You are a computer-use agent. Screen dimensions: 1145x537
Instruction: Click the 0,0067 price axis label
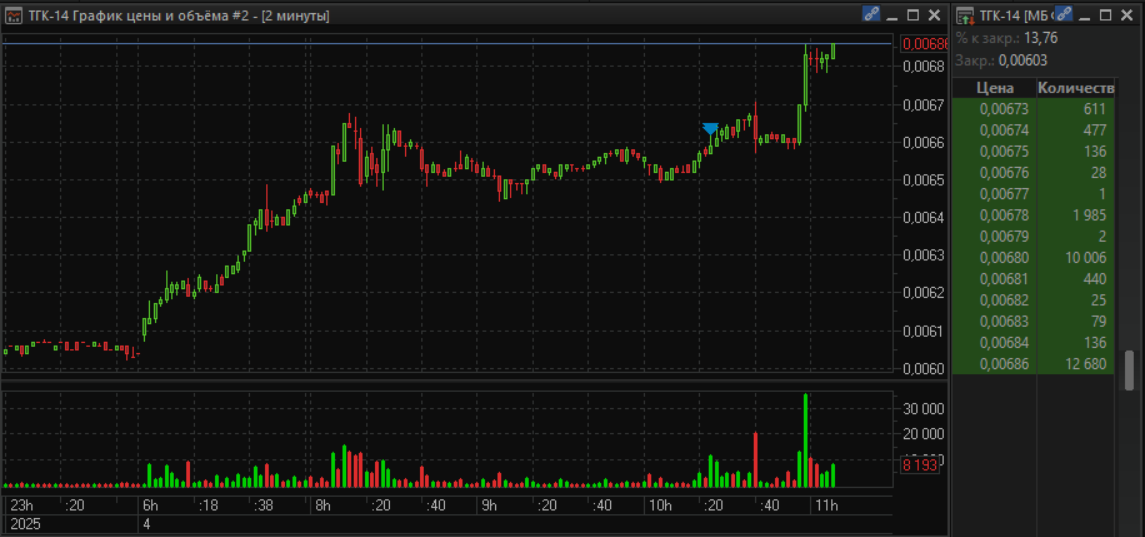coord(923,104)
